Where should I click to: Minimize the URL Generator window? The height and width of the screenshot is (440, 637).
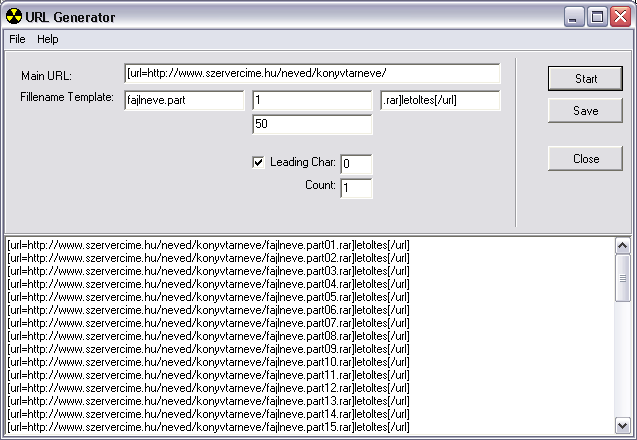click(575, 17)
